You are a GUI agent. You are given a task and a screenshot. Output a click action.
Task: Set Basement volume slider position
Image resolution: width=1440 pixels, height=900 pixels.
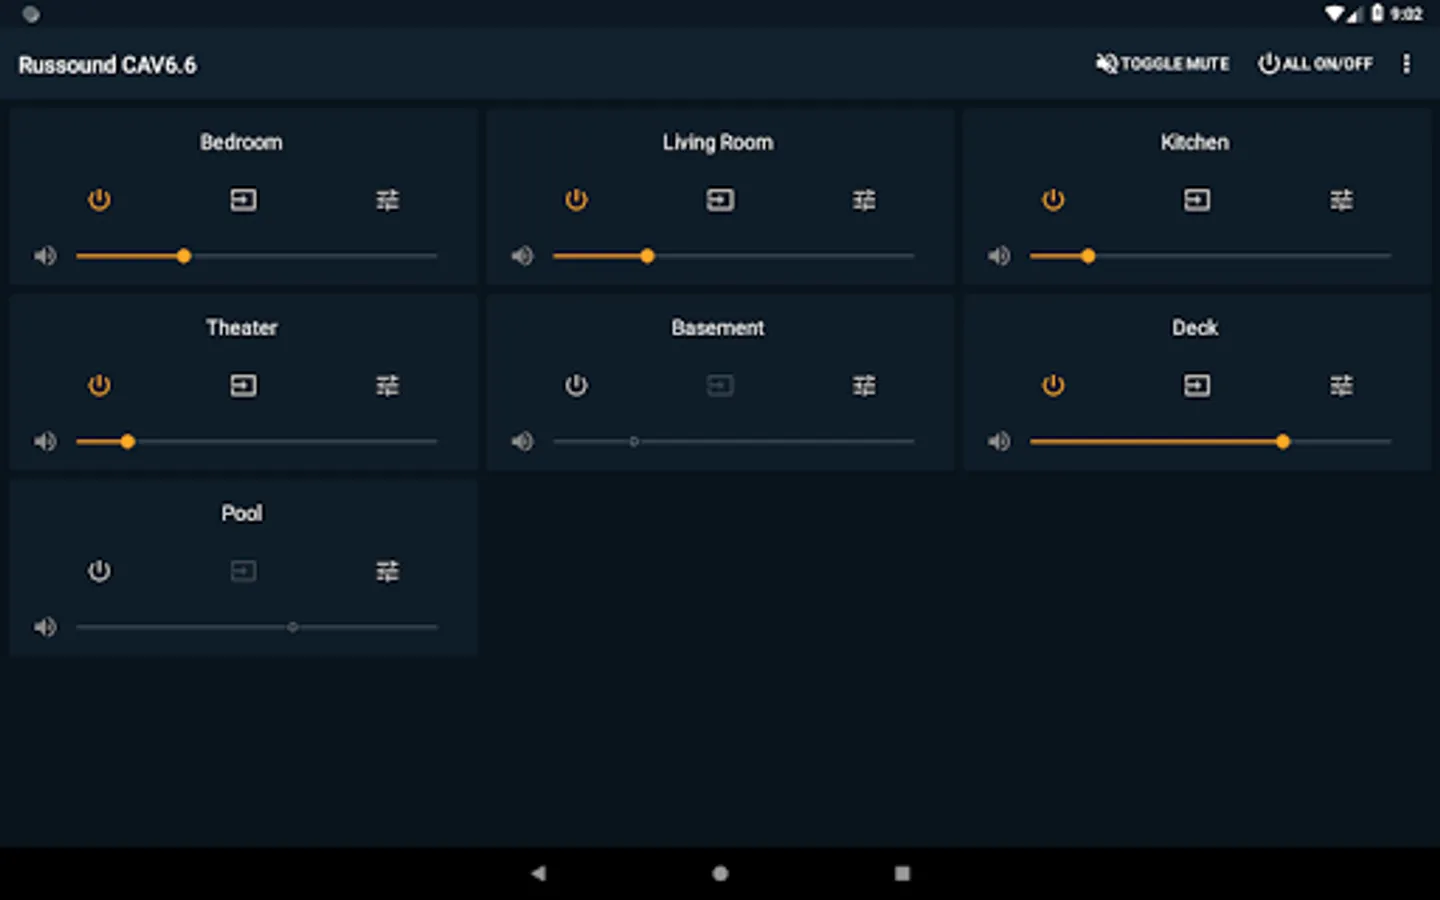(734, 441)
